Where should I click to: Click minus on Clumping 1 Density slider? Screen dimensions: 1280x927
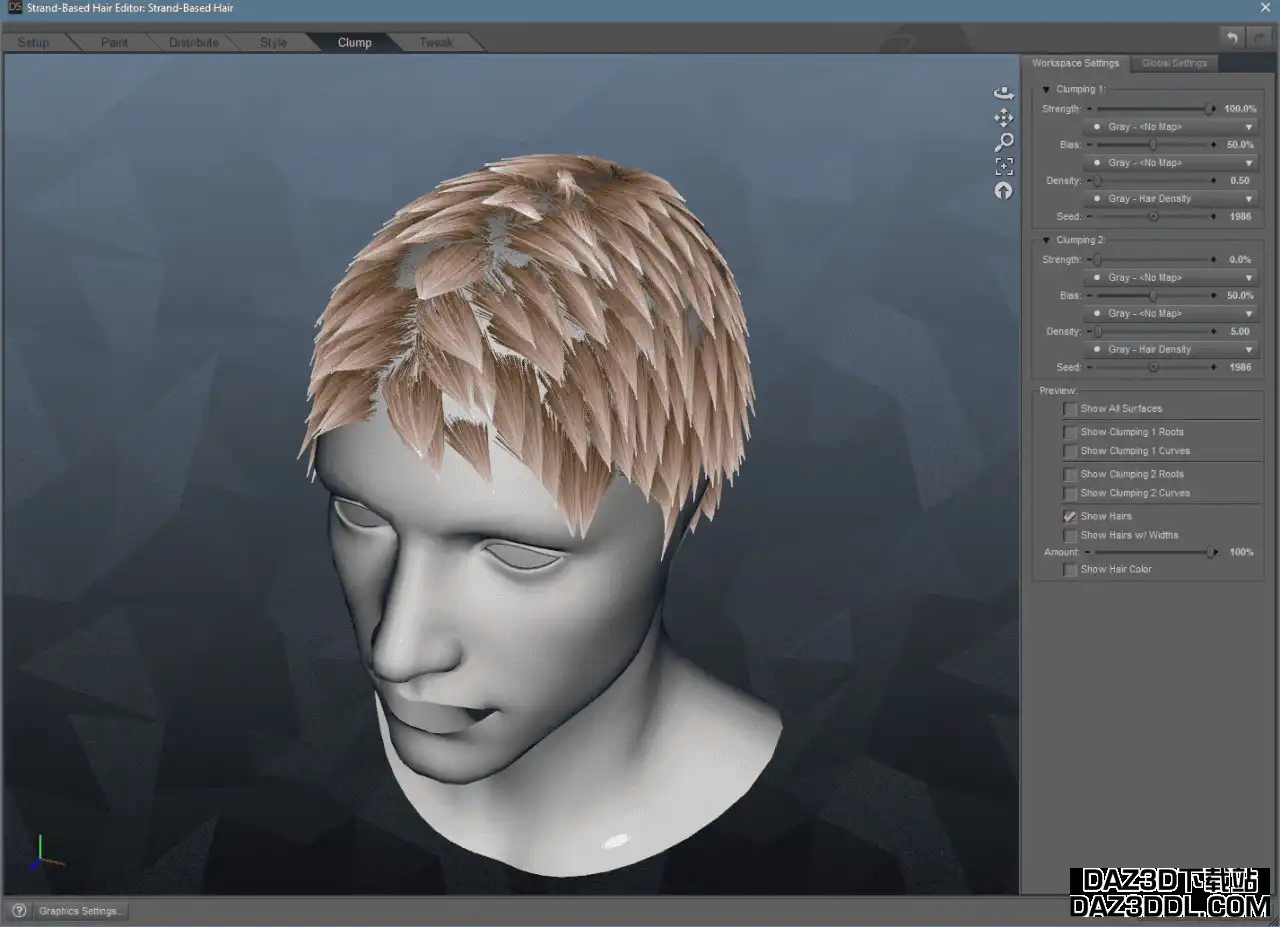[1091, 181]
